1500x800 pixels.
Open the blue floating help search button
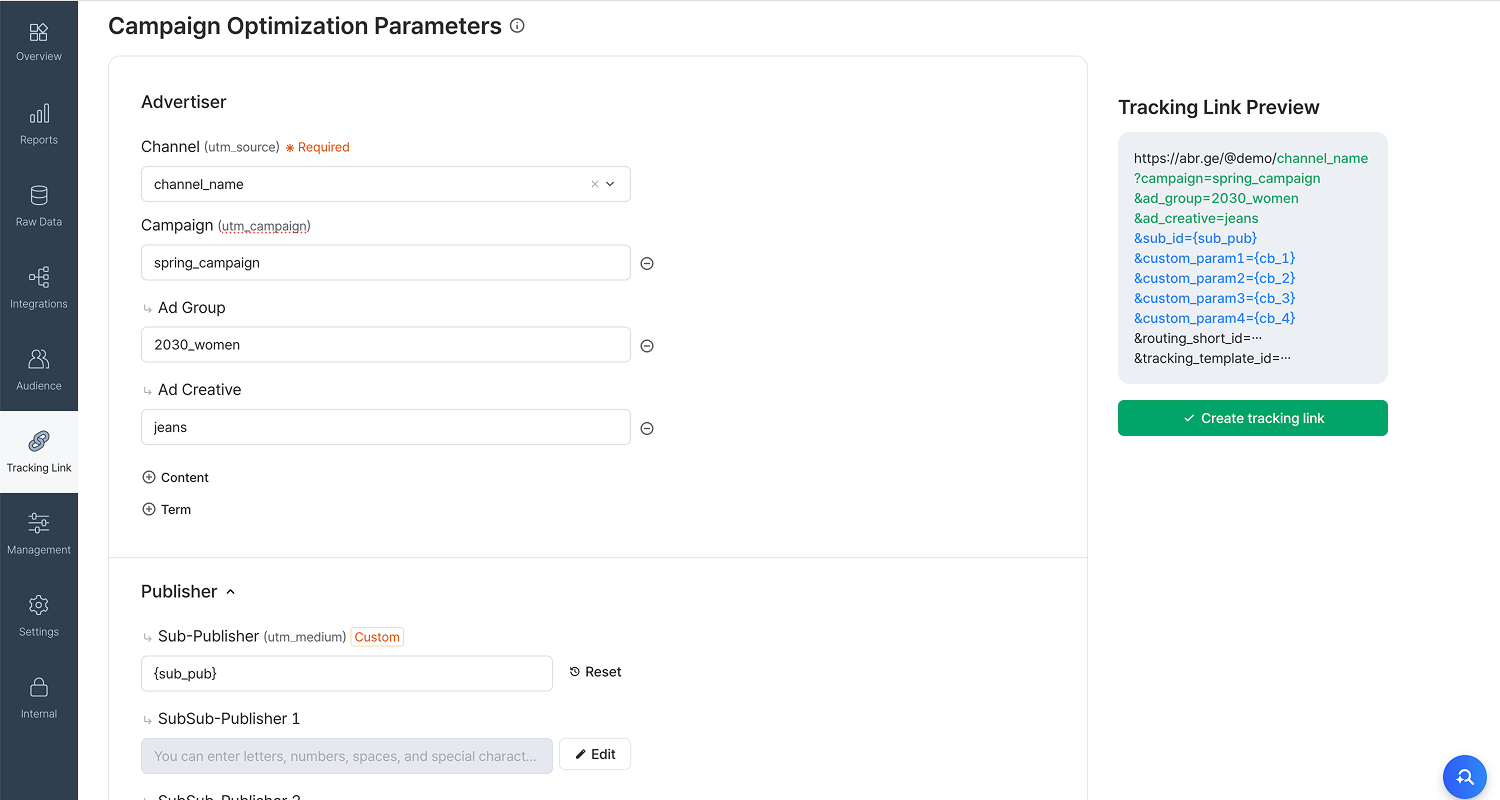1465,777
